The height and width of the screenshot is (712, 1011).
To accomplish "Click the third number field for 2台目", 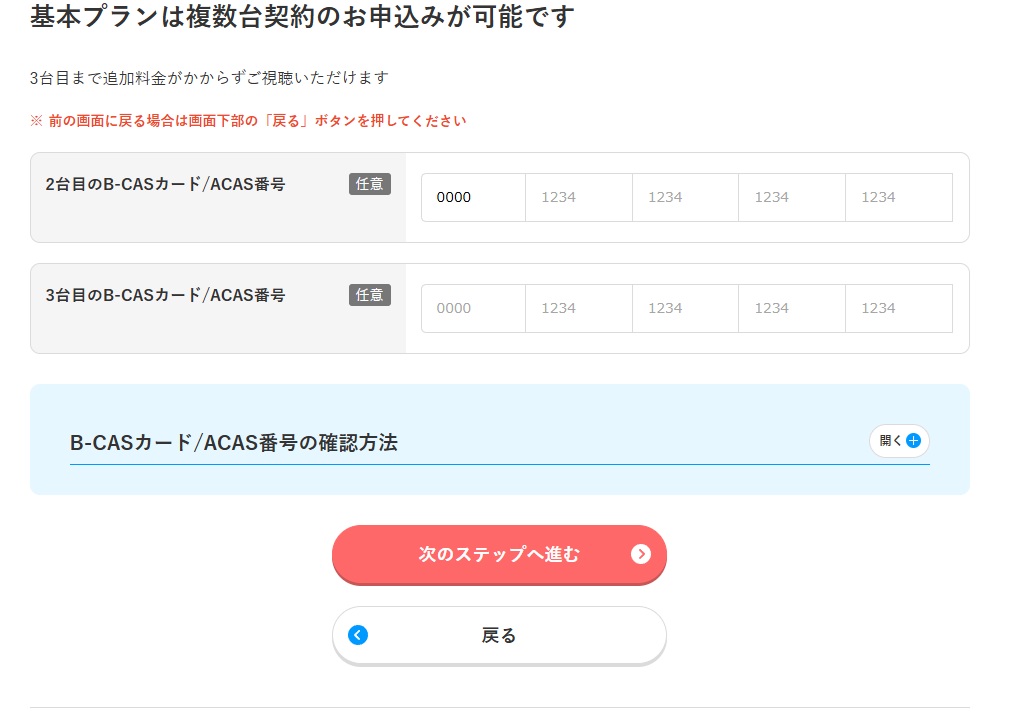I will [686, 198].
